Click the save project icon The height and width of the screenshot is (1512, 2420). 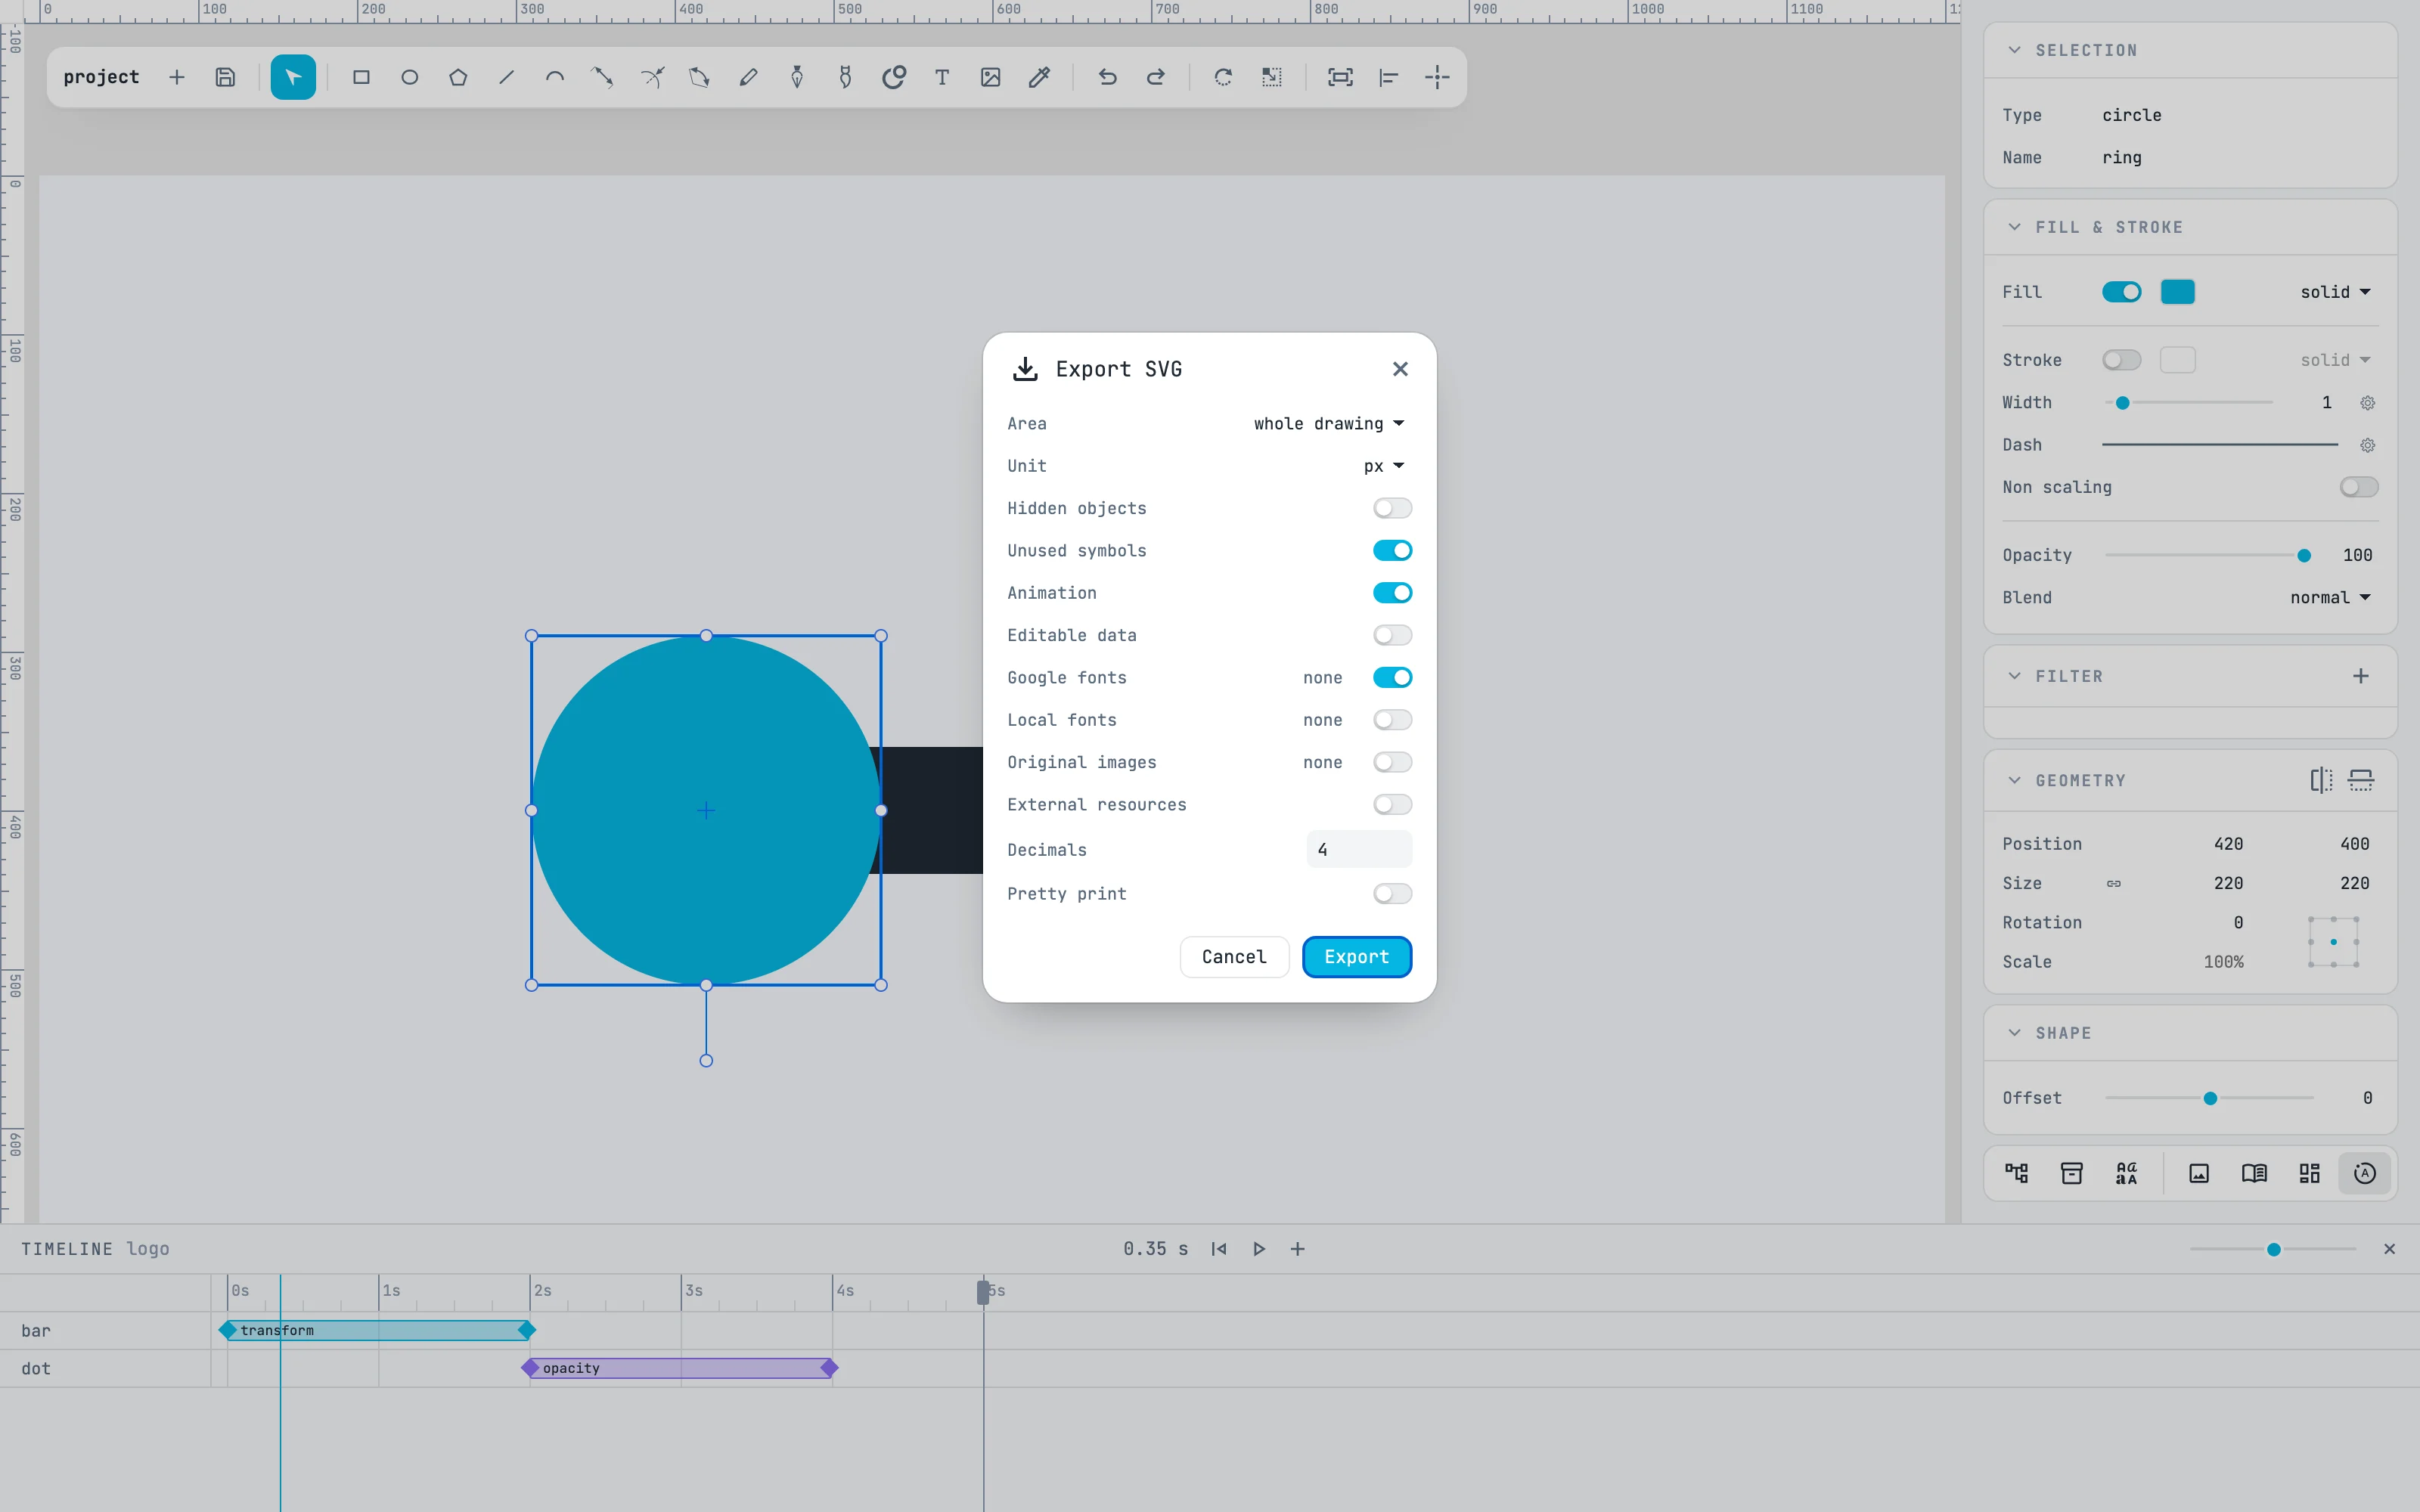(x=225, y=77)
